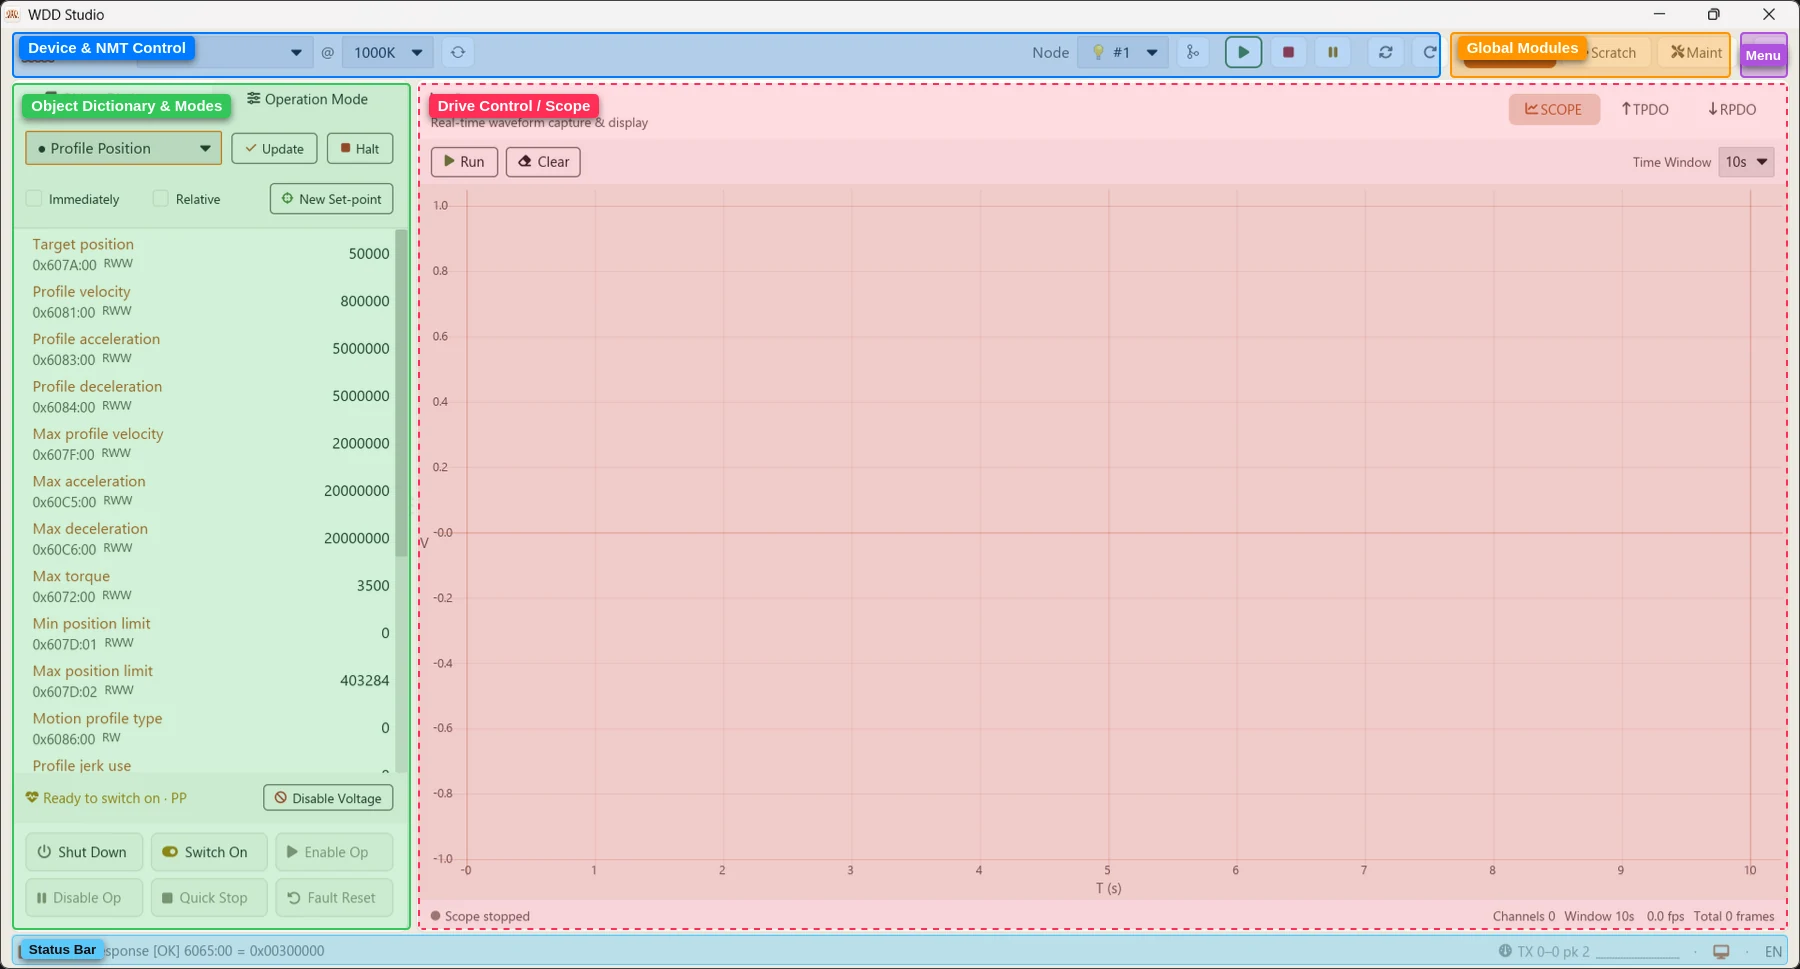Click the New Set-point button
This screenshot has width=1800, height=969.
(x=331, y=198)
